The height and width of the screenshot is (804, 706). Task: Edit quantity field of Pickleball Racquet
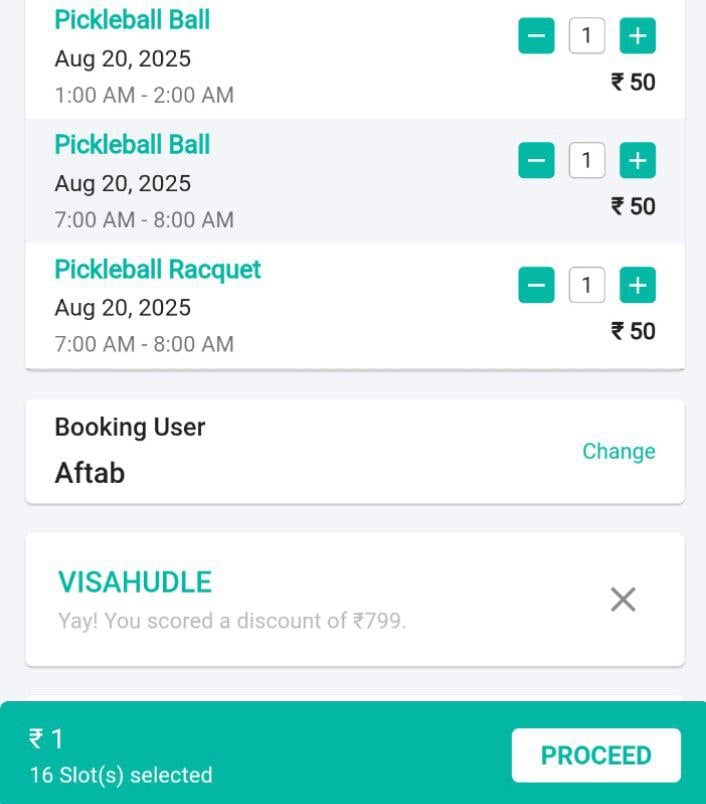point(587,285)
